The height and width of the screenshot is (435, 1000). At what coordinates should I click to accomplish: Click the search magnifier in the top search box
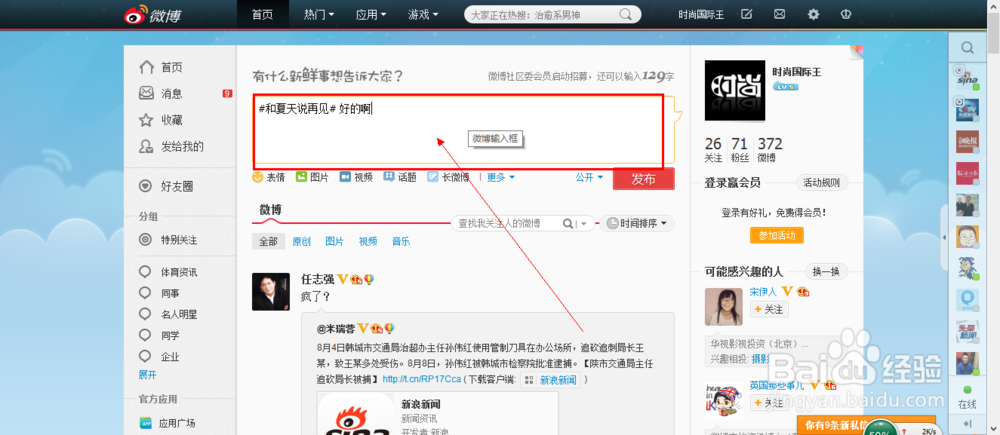pos(626,14)
